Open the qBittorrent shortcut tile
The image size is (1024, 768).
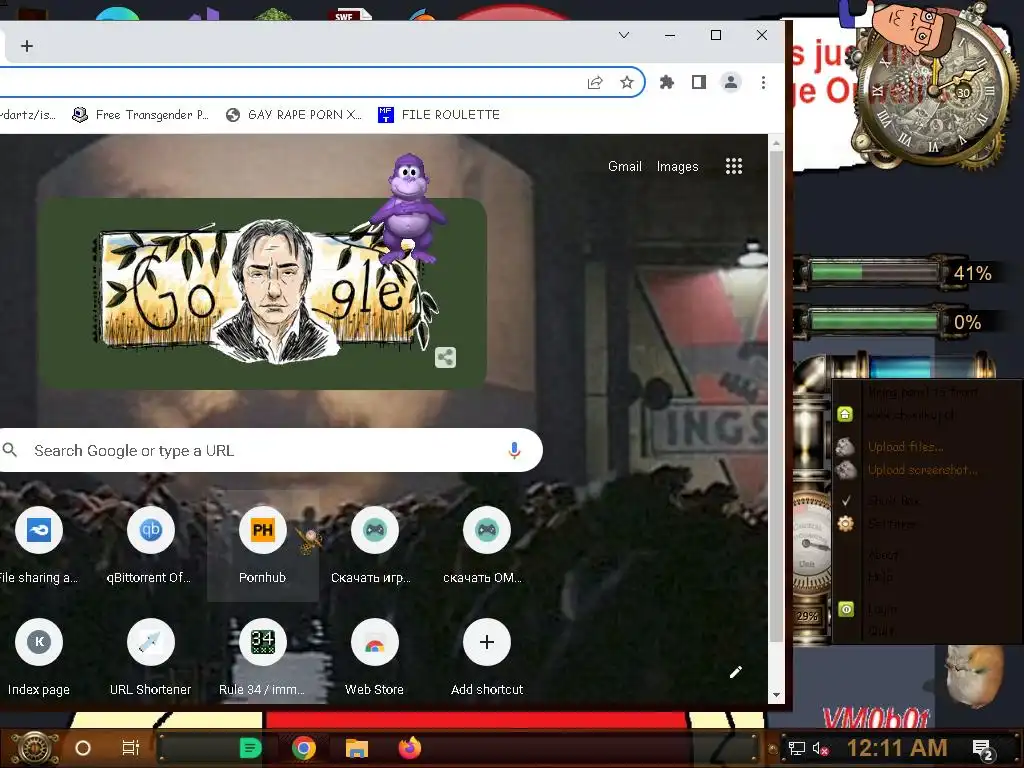point(150,547)
